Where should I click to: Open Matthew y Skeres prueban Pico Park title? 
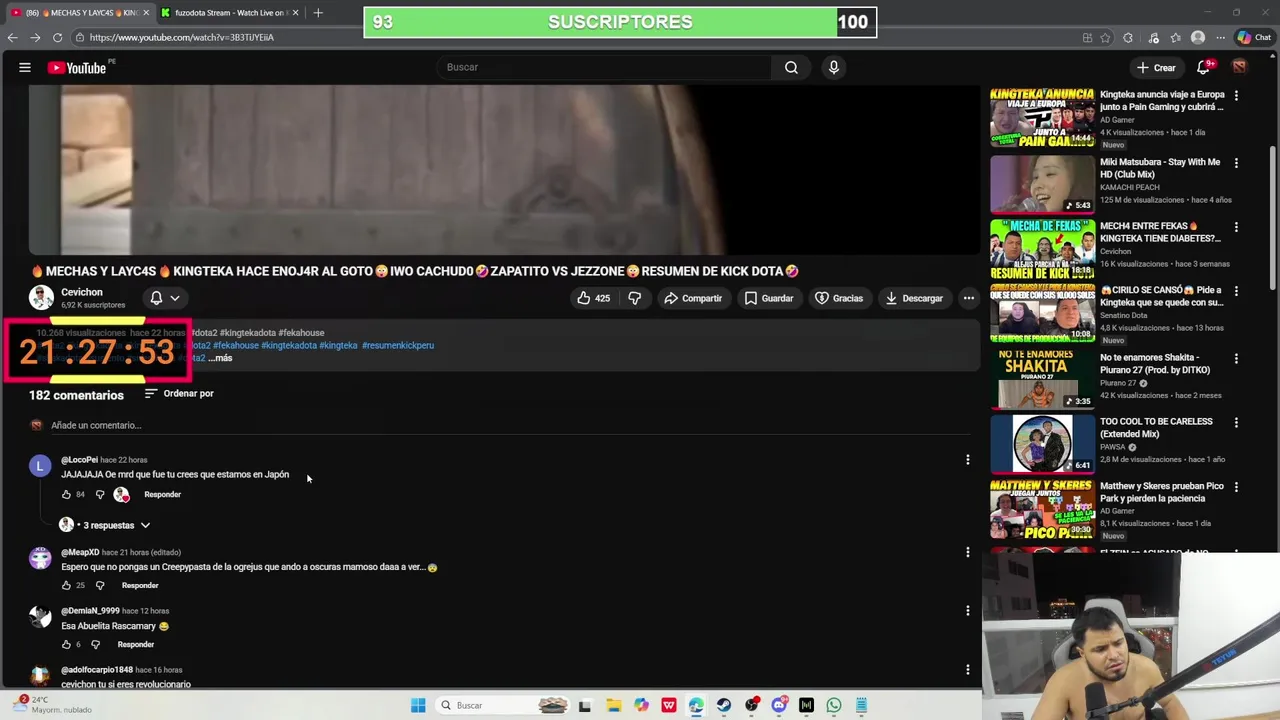point(1161,492)
